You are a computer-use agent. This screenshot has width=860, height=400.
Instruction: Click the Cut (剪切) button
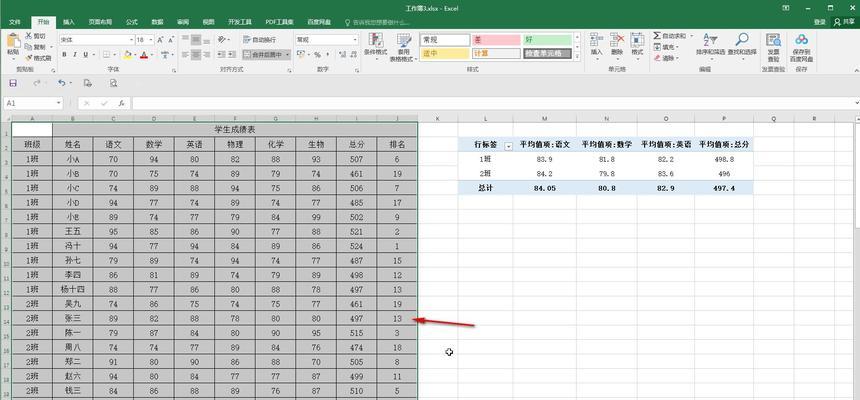(x=36, y=36)
